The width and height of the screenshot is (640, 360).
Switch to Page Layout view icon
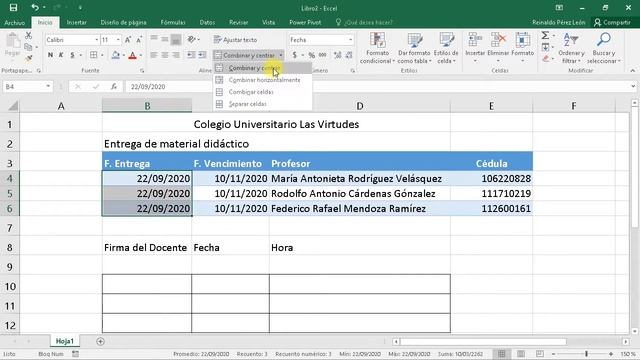(521, 353)
